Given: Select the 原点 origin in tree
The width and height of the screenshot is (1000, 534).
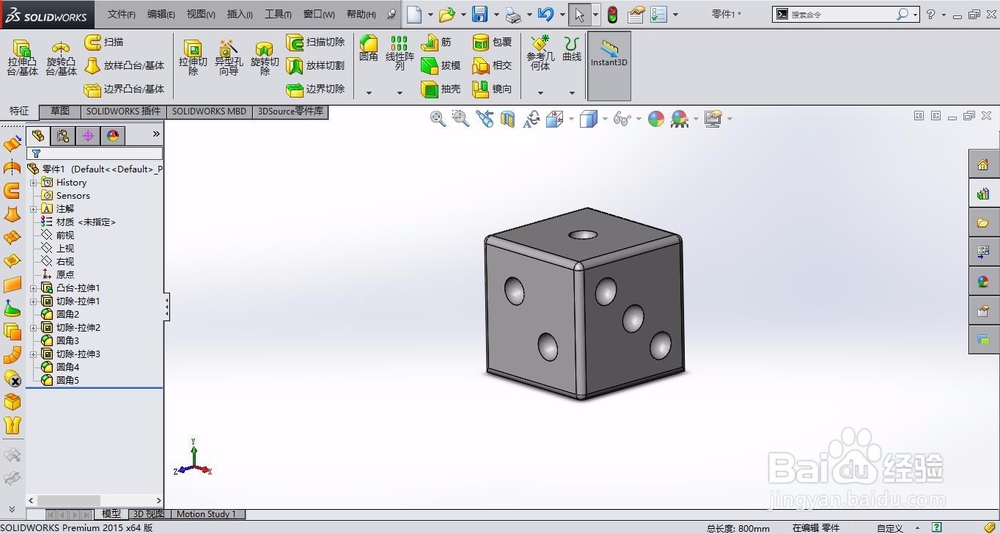Looking at the screenshot, I should coord(58,274).
